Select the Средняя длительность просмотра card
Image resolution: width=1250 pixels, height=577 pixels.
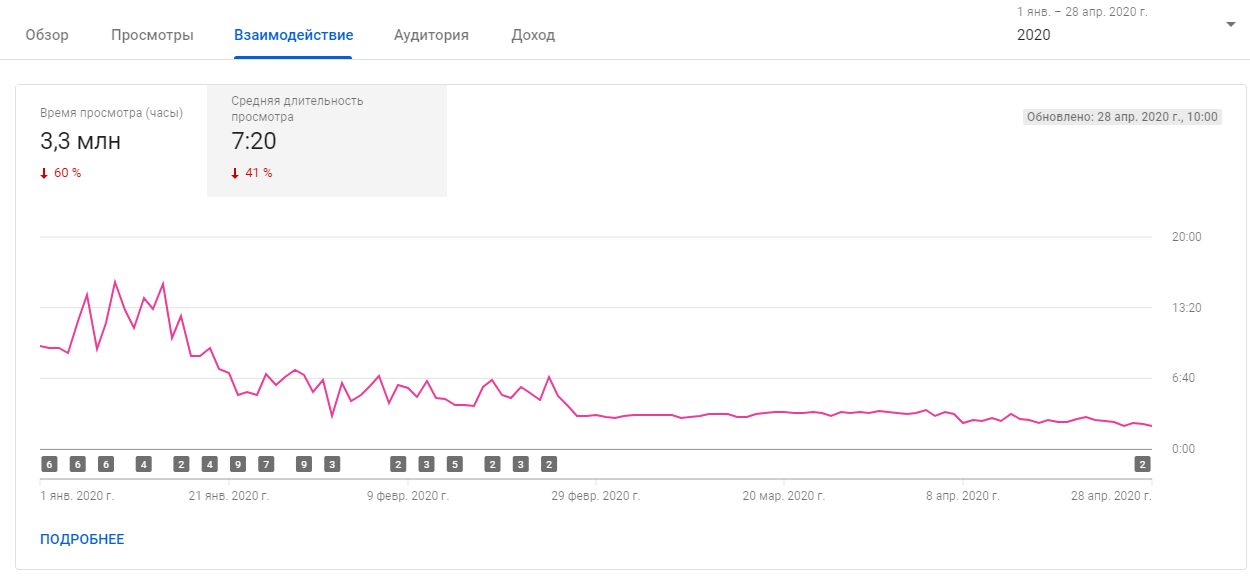tap(326, 141)
